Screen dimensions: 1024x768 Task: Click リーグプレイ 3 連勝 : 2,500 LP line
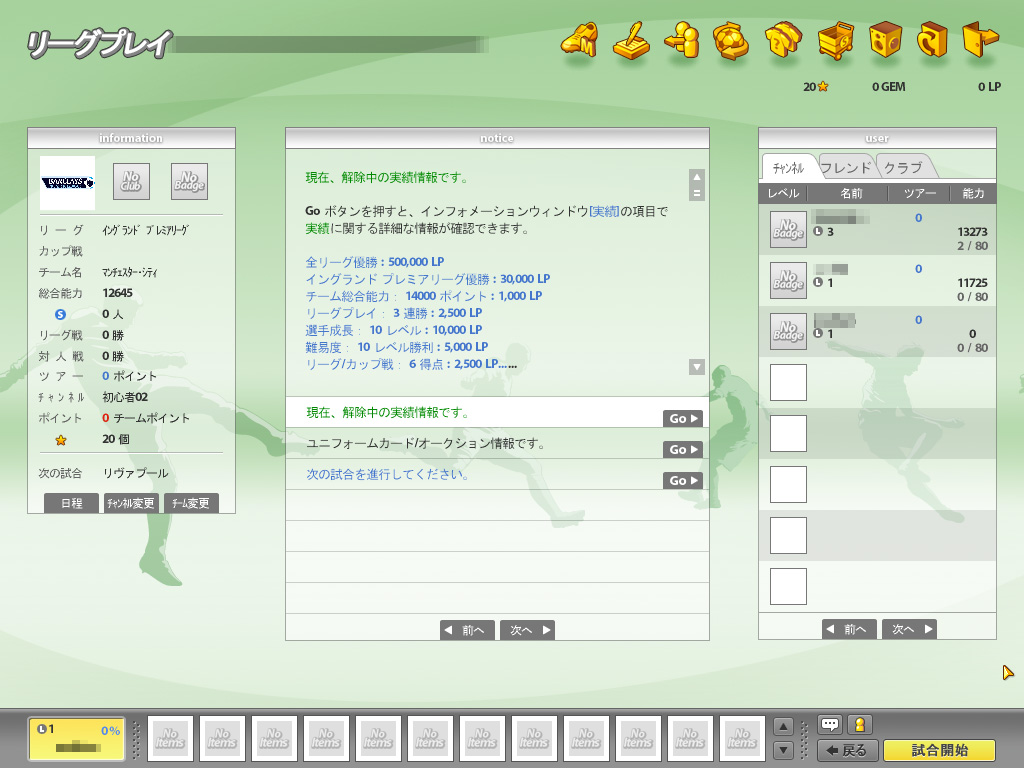(x=394, y=313)
